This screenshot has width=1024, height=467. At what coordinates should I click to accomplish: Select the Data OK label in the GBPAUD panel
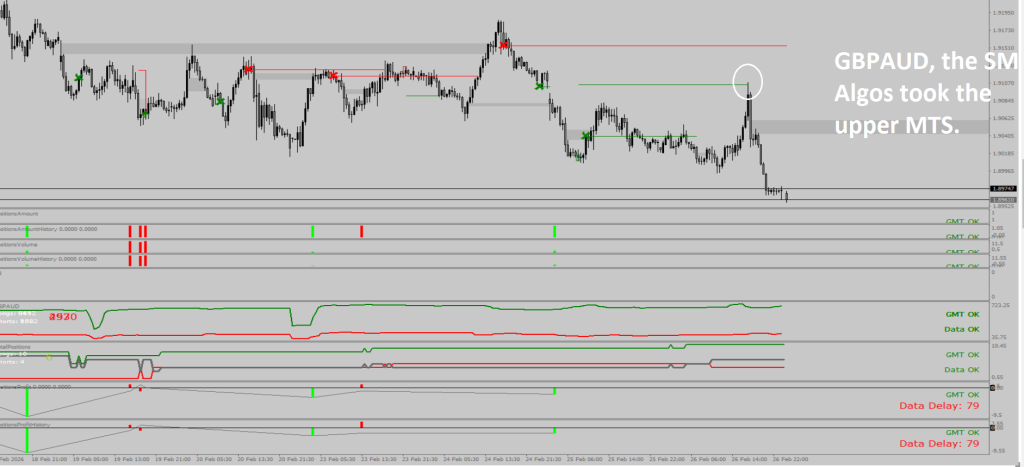(x=961, y=329)
